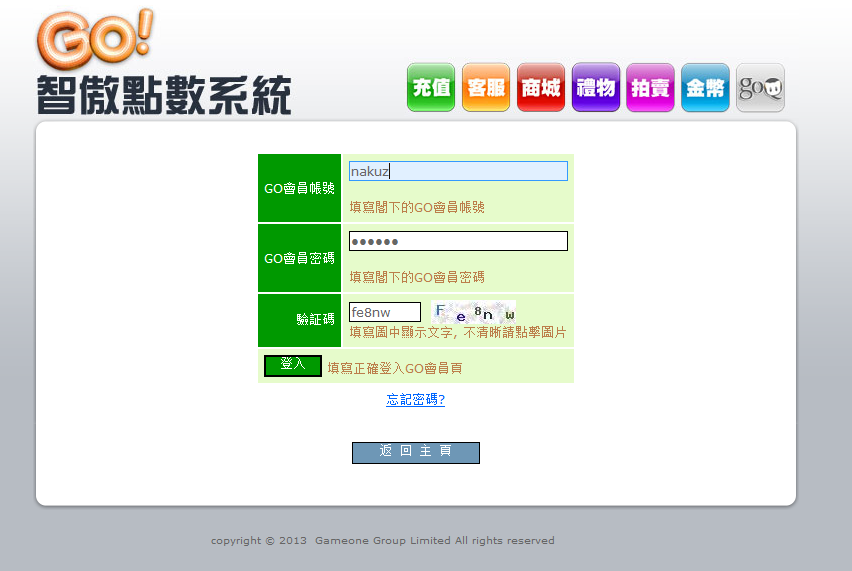Open the magenta 拍賣 auction icon
The width and height of the screenshot is (852, 571).
coord(650,88)
